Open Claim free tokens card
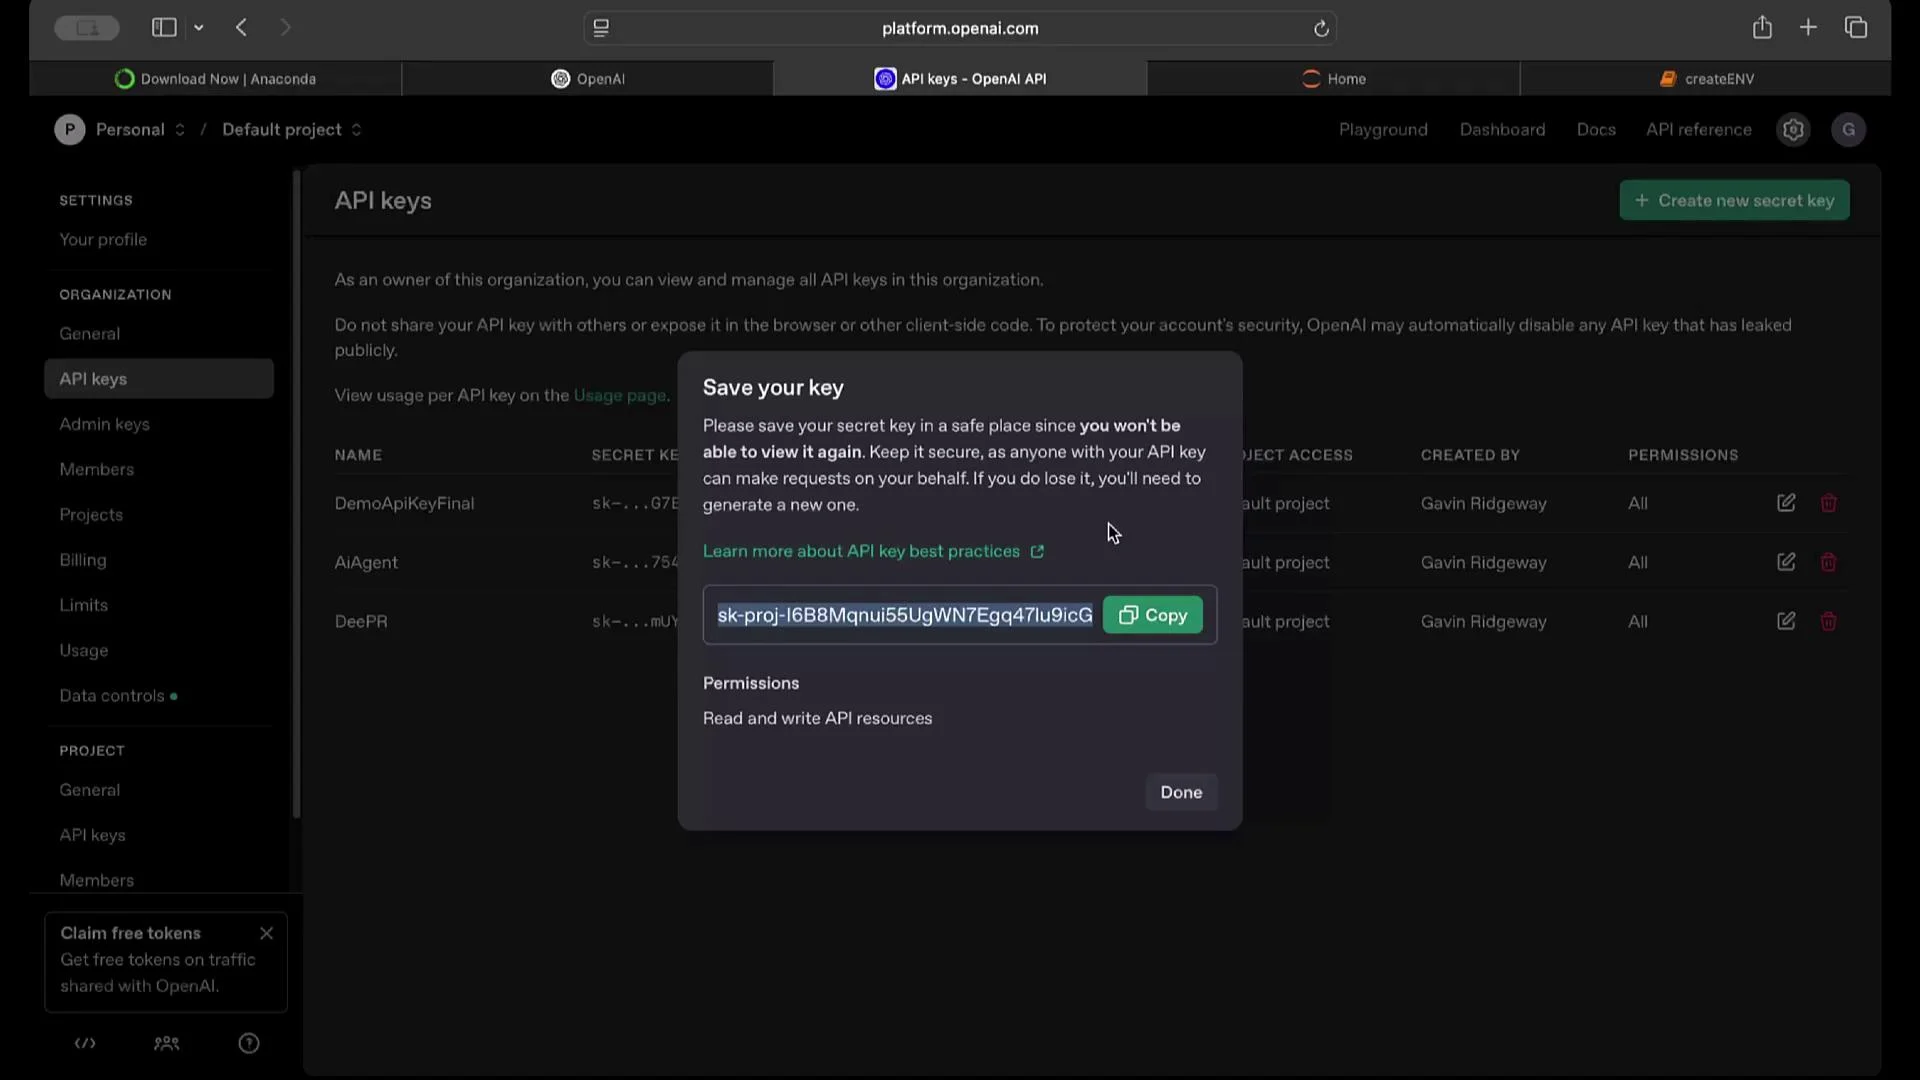1920x1080 pixels. coord(166,961)
